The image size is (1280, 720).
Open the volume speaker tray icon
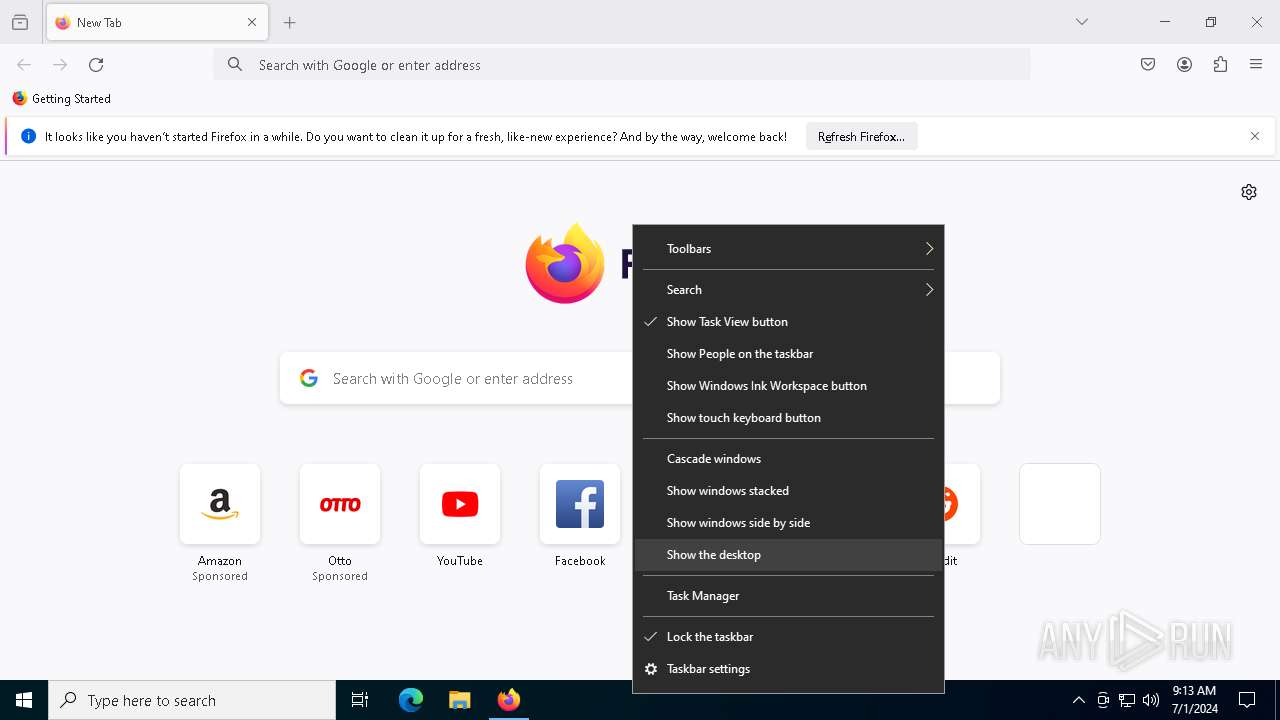(x=1151, y=700)
